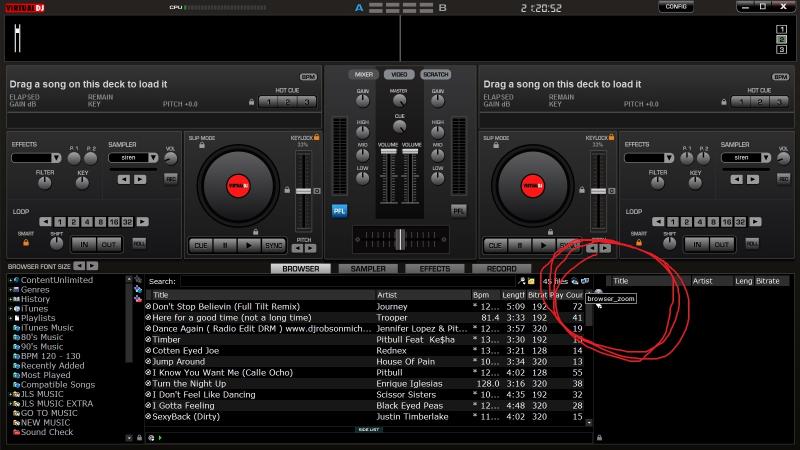Click the mixer crossfader slider

(x=399, y=239)
